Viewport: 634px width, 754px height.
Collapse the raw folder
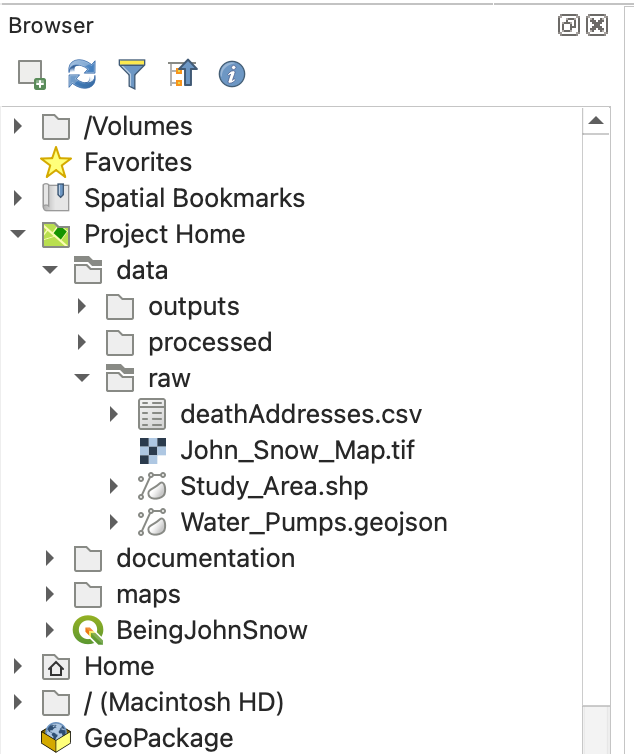82,378
